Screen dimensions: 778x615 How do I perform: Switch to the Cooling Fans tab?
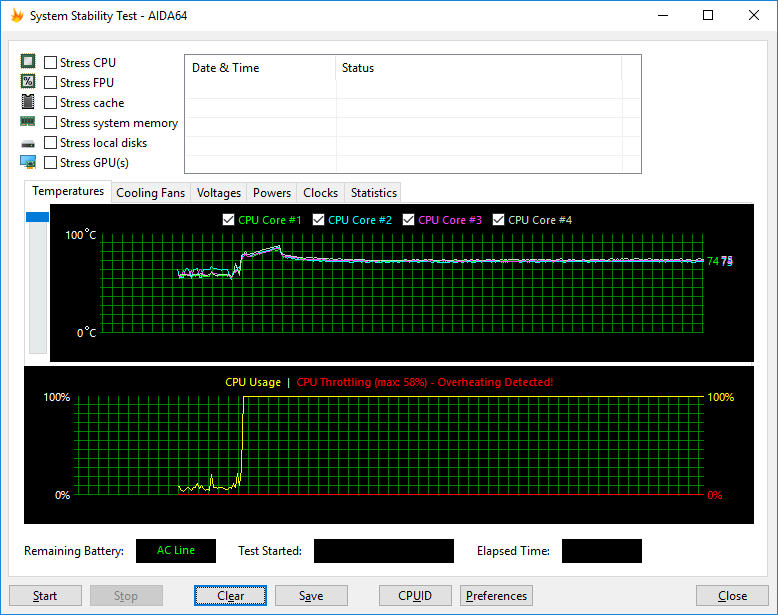coord(150,193)
